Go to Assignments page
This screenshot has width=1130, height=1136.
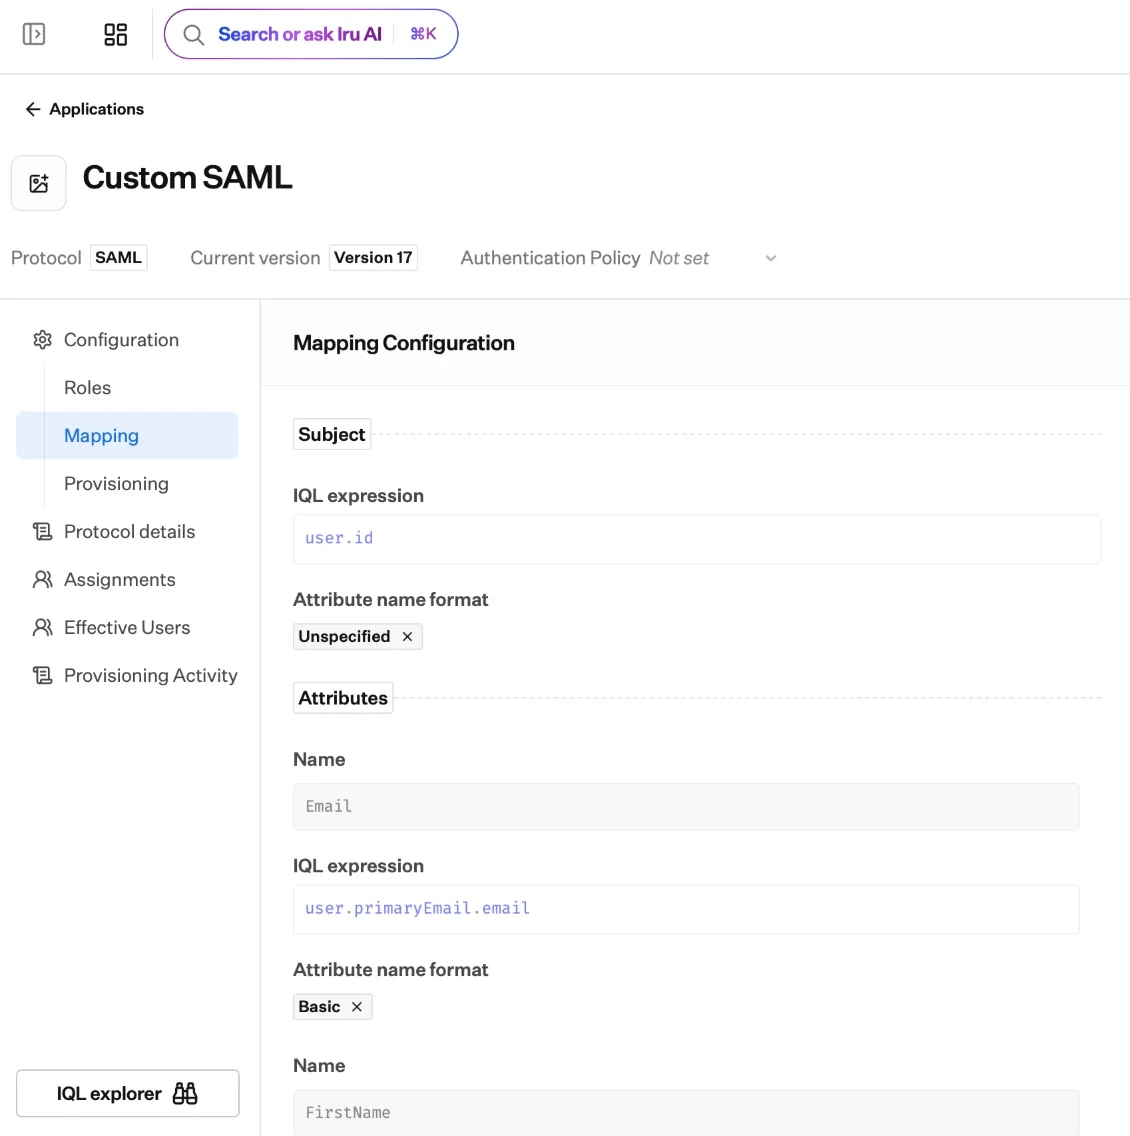tap(120, 580)
